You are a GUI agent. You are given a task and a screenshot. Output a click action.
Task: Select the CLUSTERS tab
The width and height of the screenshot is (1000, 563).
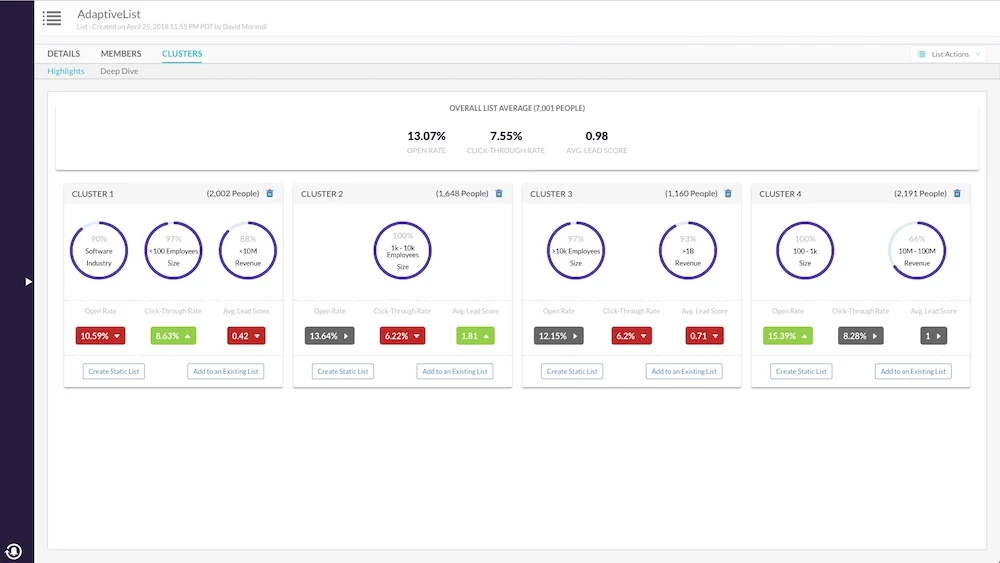tap(182, 54)
